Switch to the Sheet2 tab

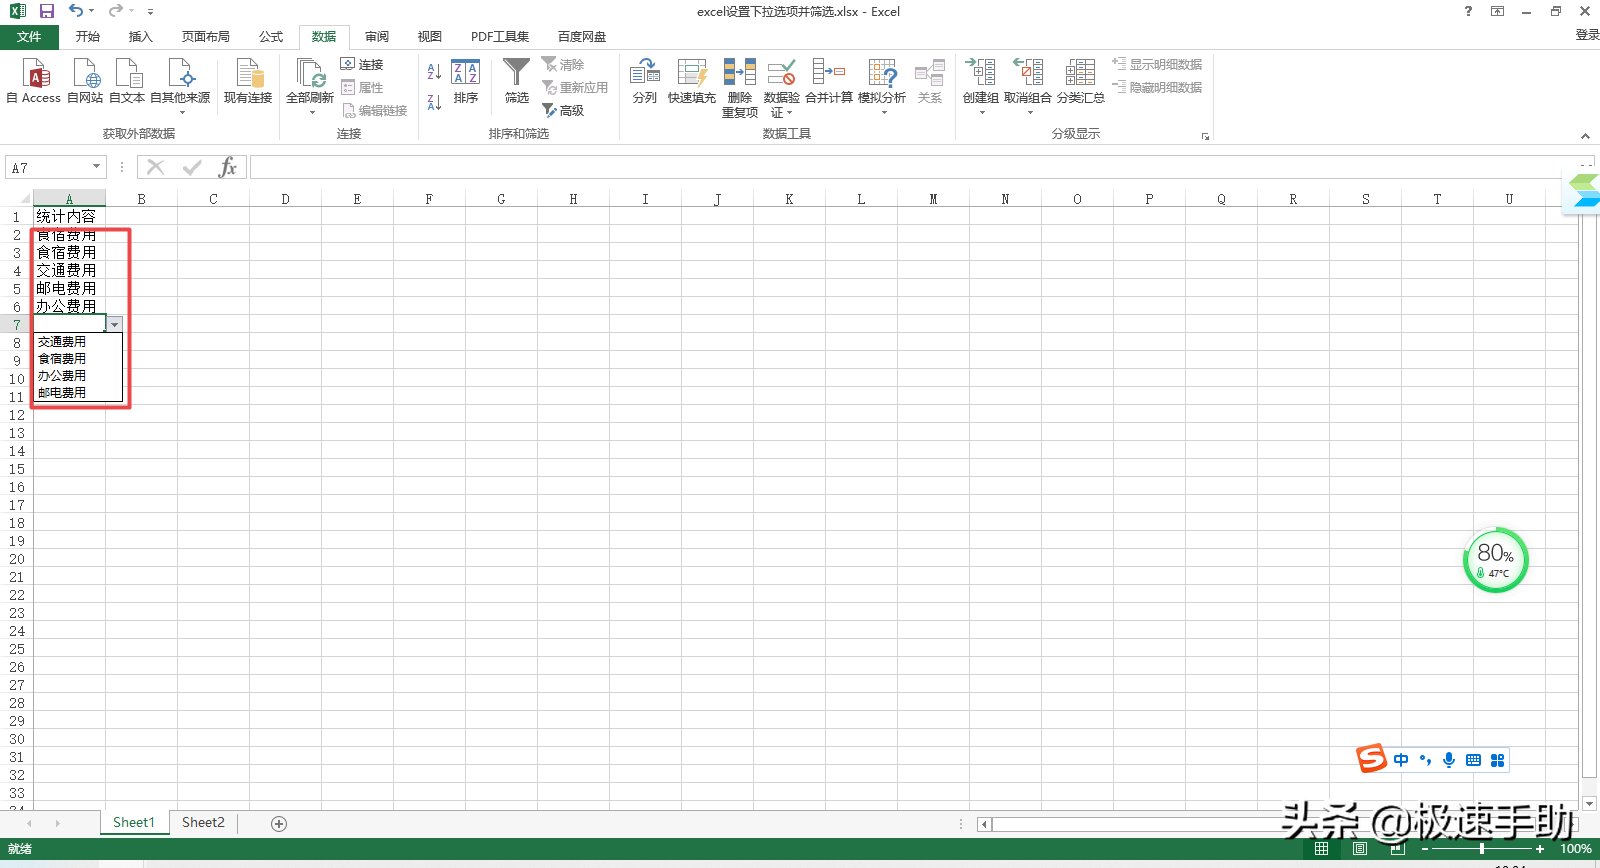[x=203, y=823]
